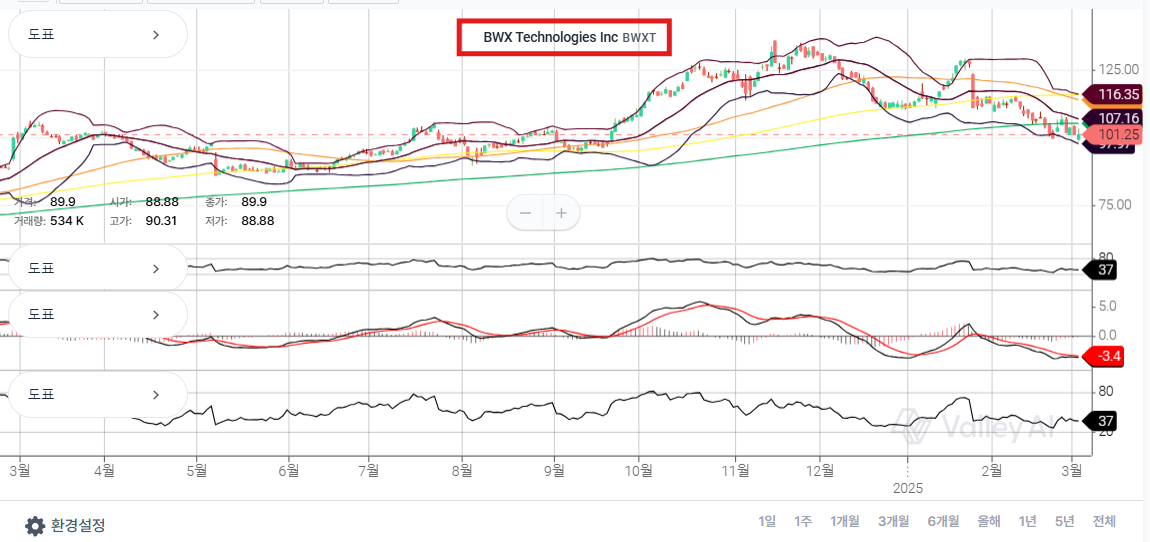
Task: Open the 도표 selector above the MACD panel
Action: coord(97,268)
